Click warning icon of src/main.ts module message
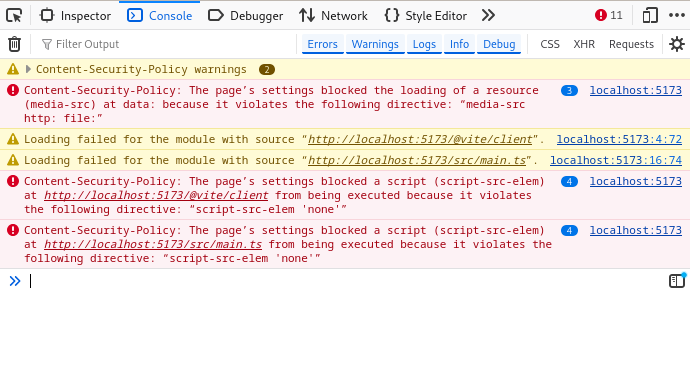 pos(13,161)
